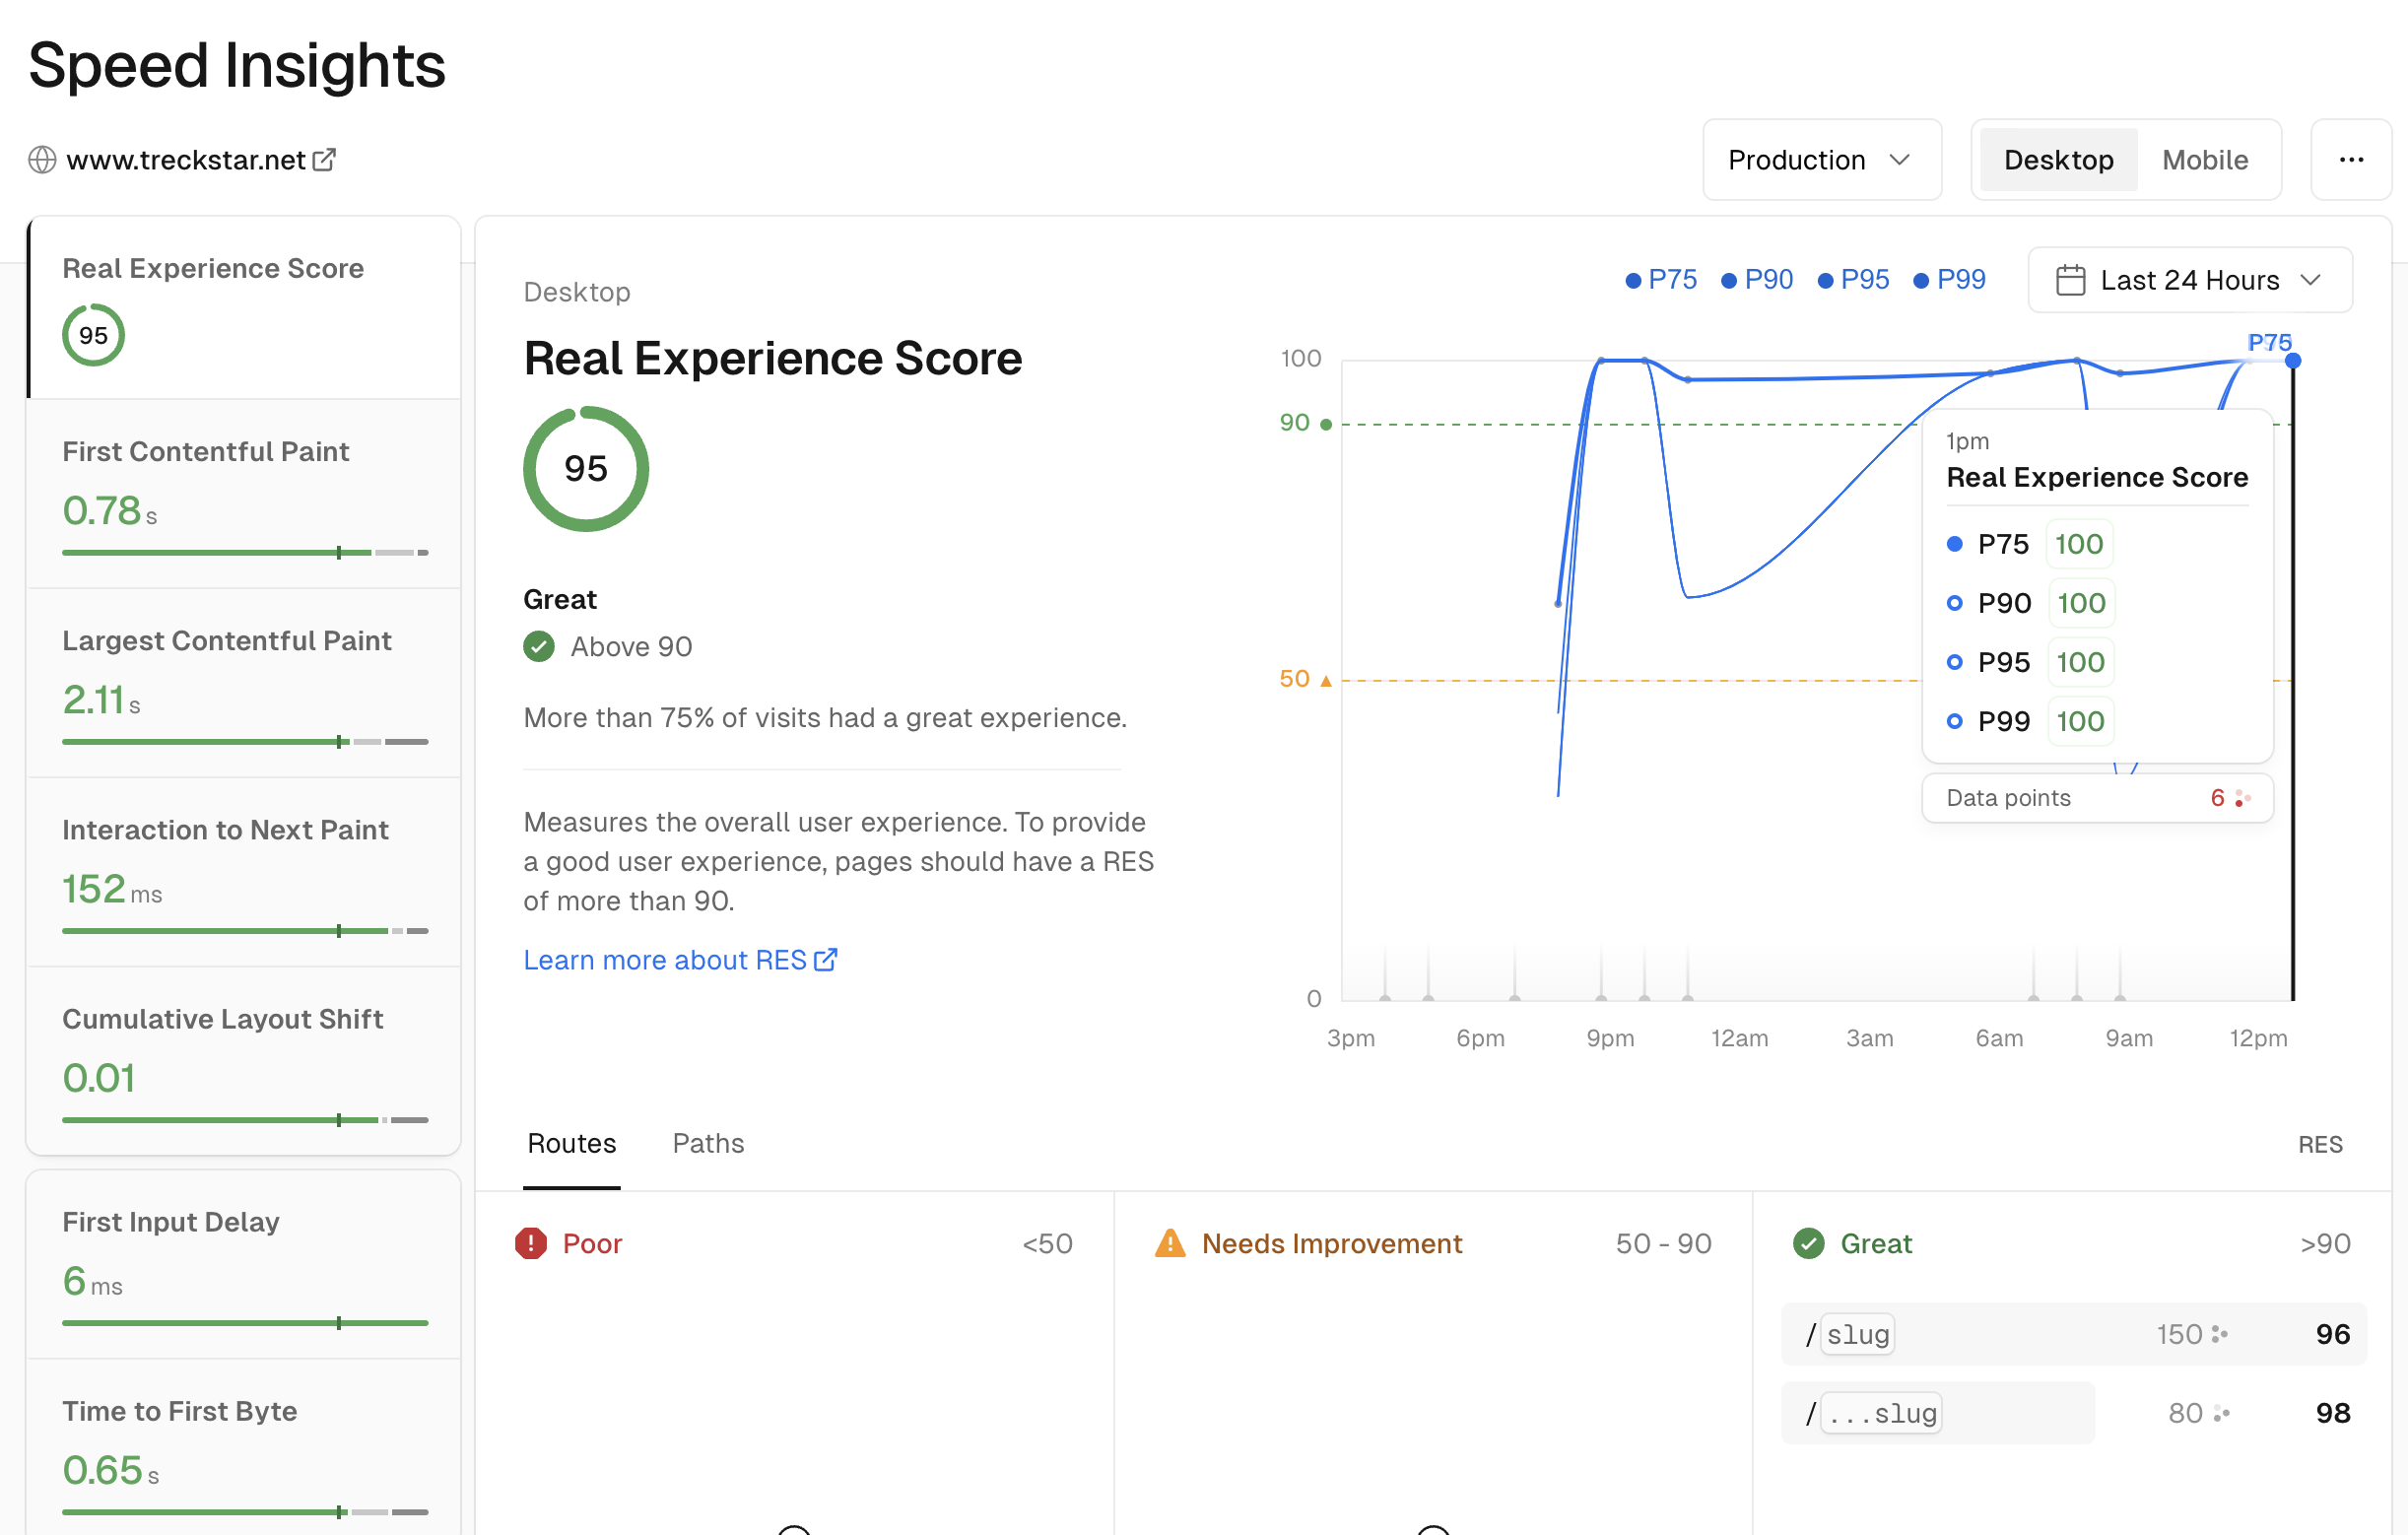Open the Last 24 Hours time range dropdown
The height and width of the screenshot is (1535, 2408).
click(x=2188, y=280)
